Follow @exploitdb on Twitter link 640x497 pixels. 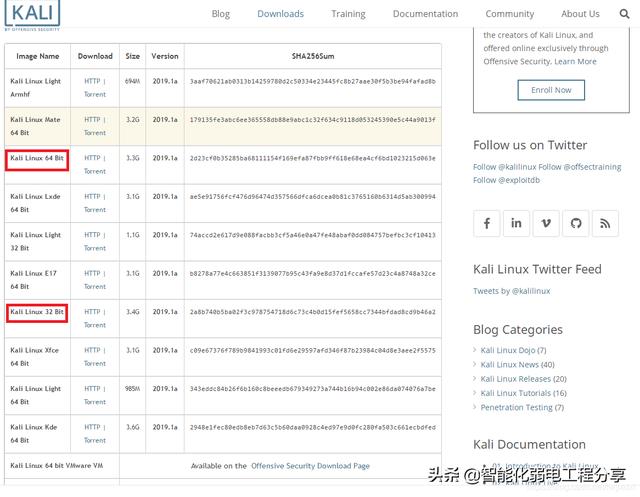point(506,180)
